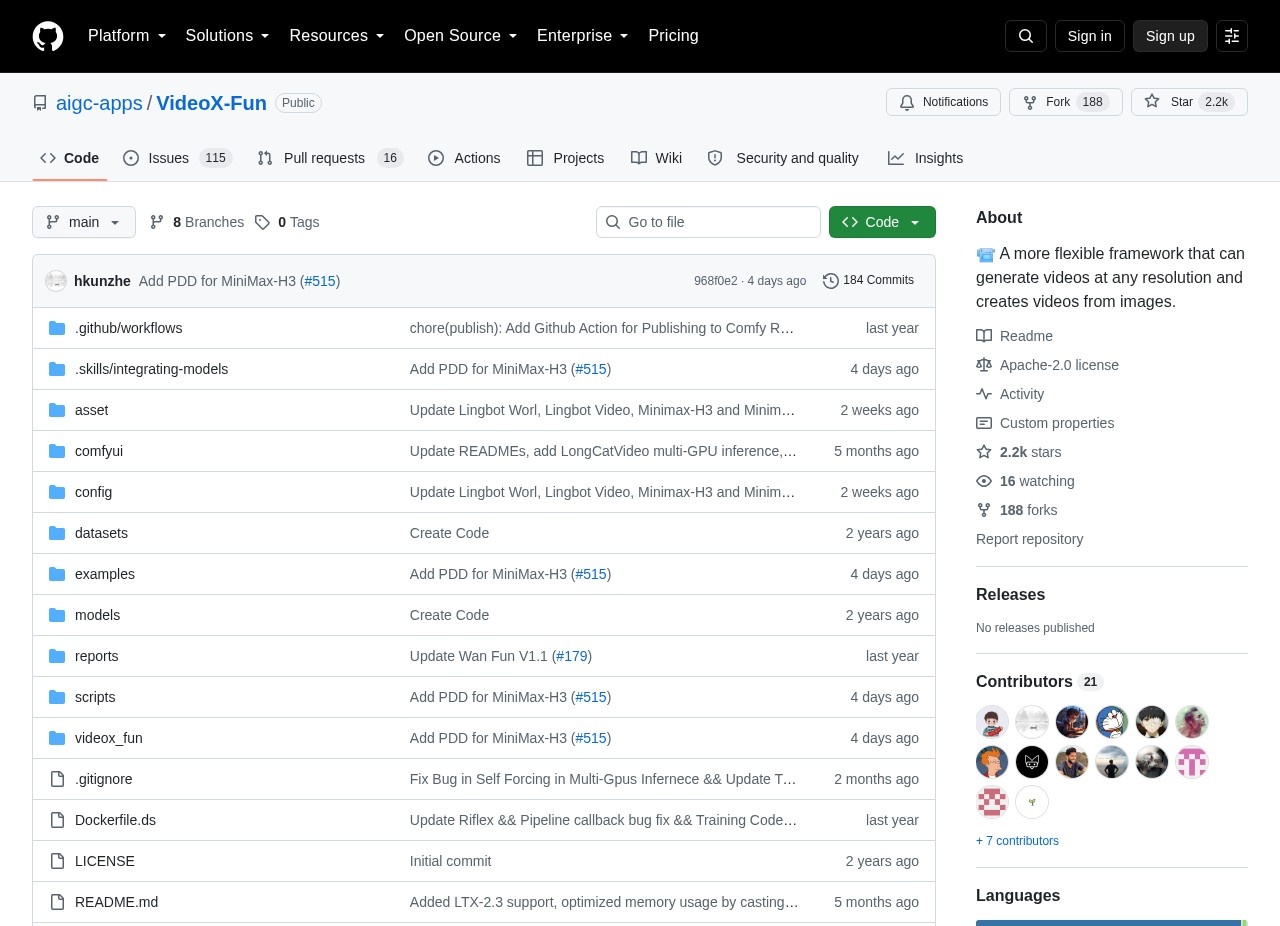Click hkunzhe's avatar in the commit bar

coord(56,281)
